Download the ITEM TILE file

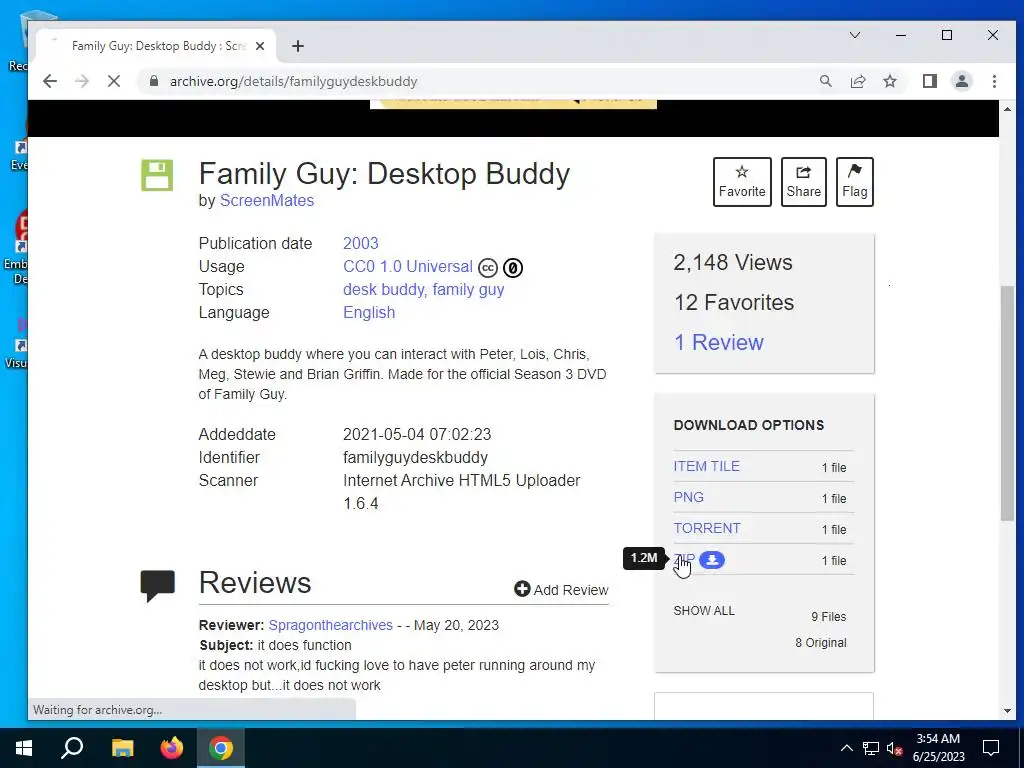point(706,466)
